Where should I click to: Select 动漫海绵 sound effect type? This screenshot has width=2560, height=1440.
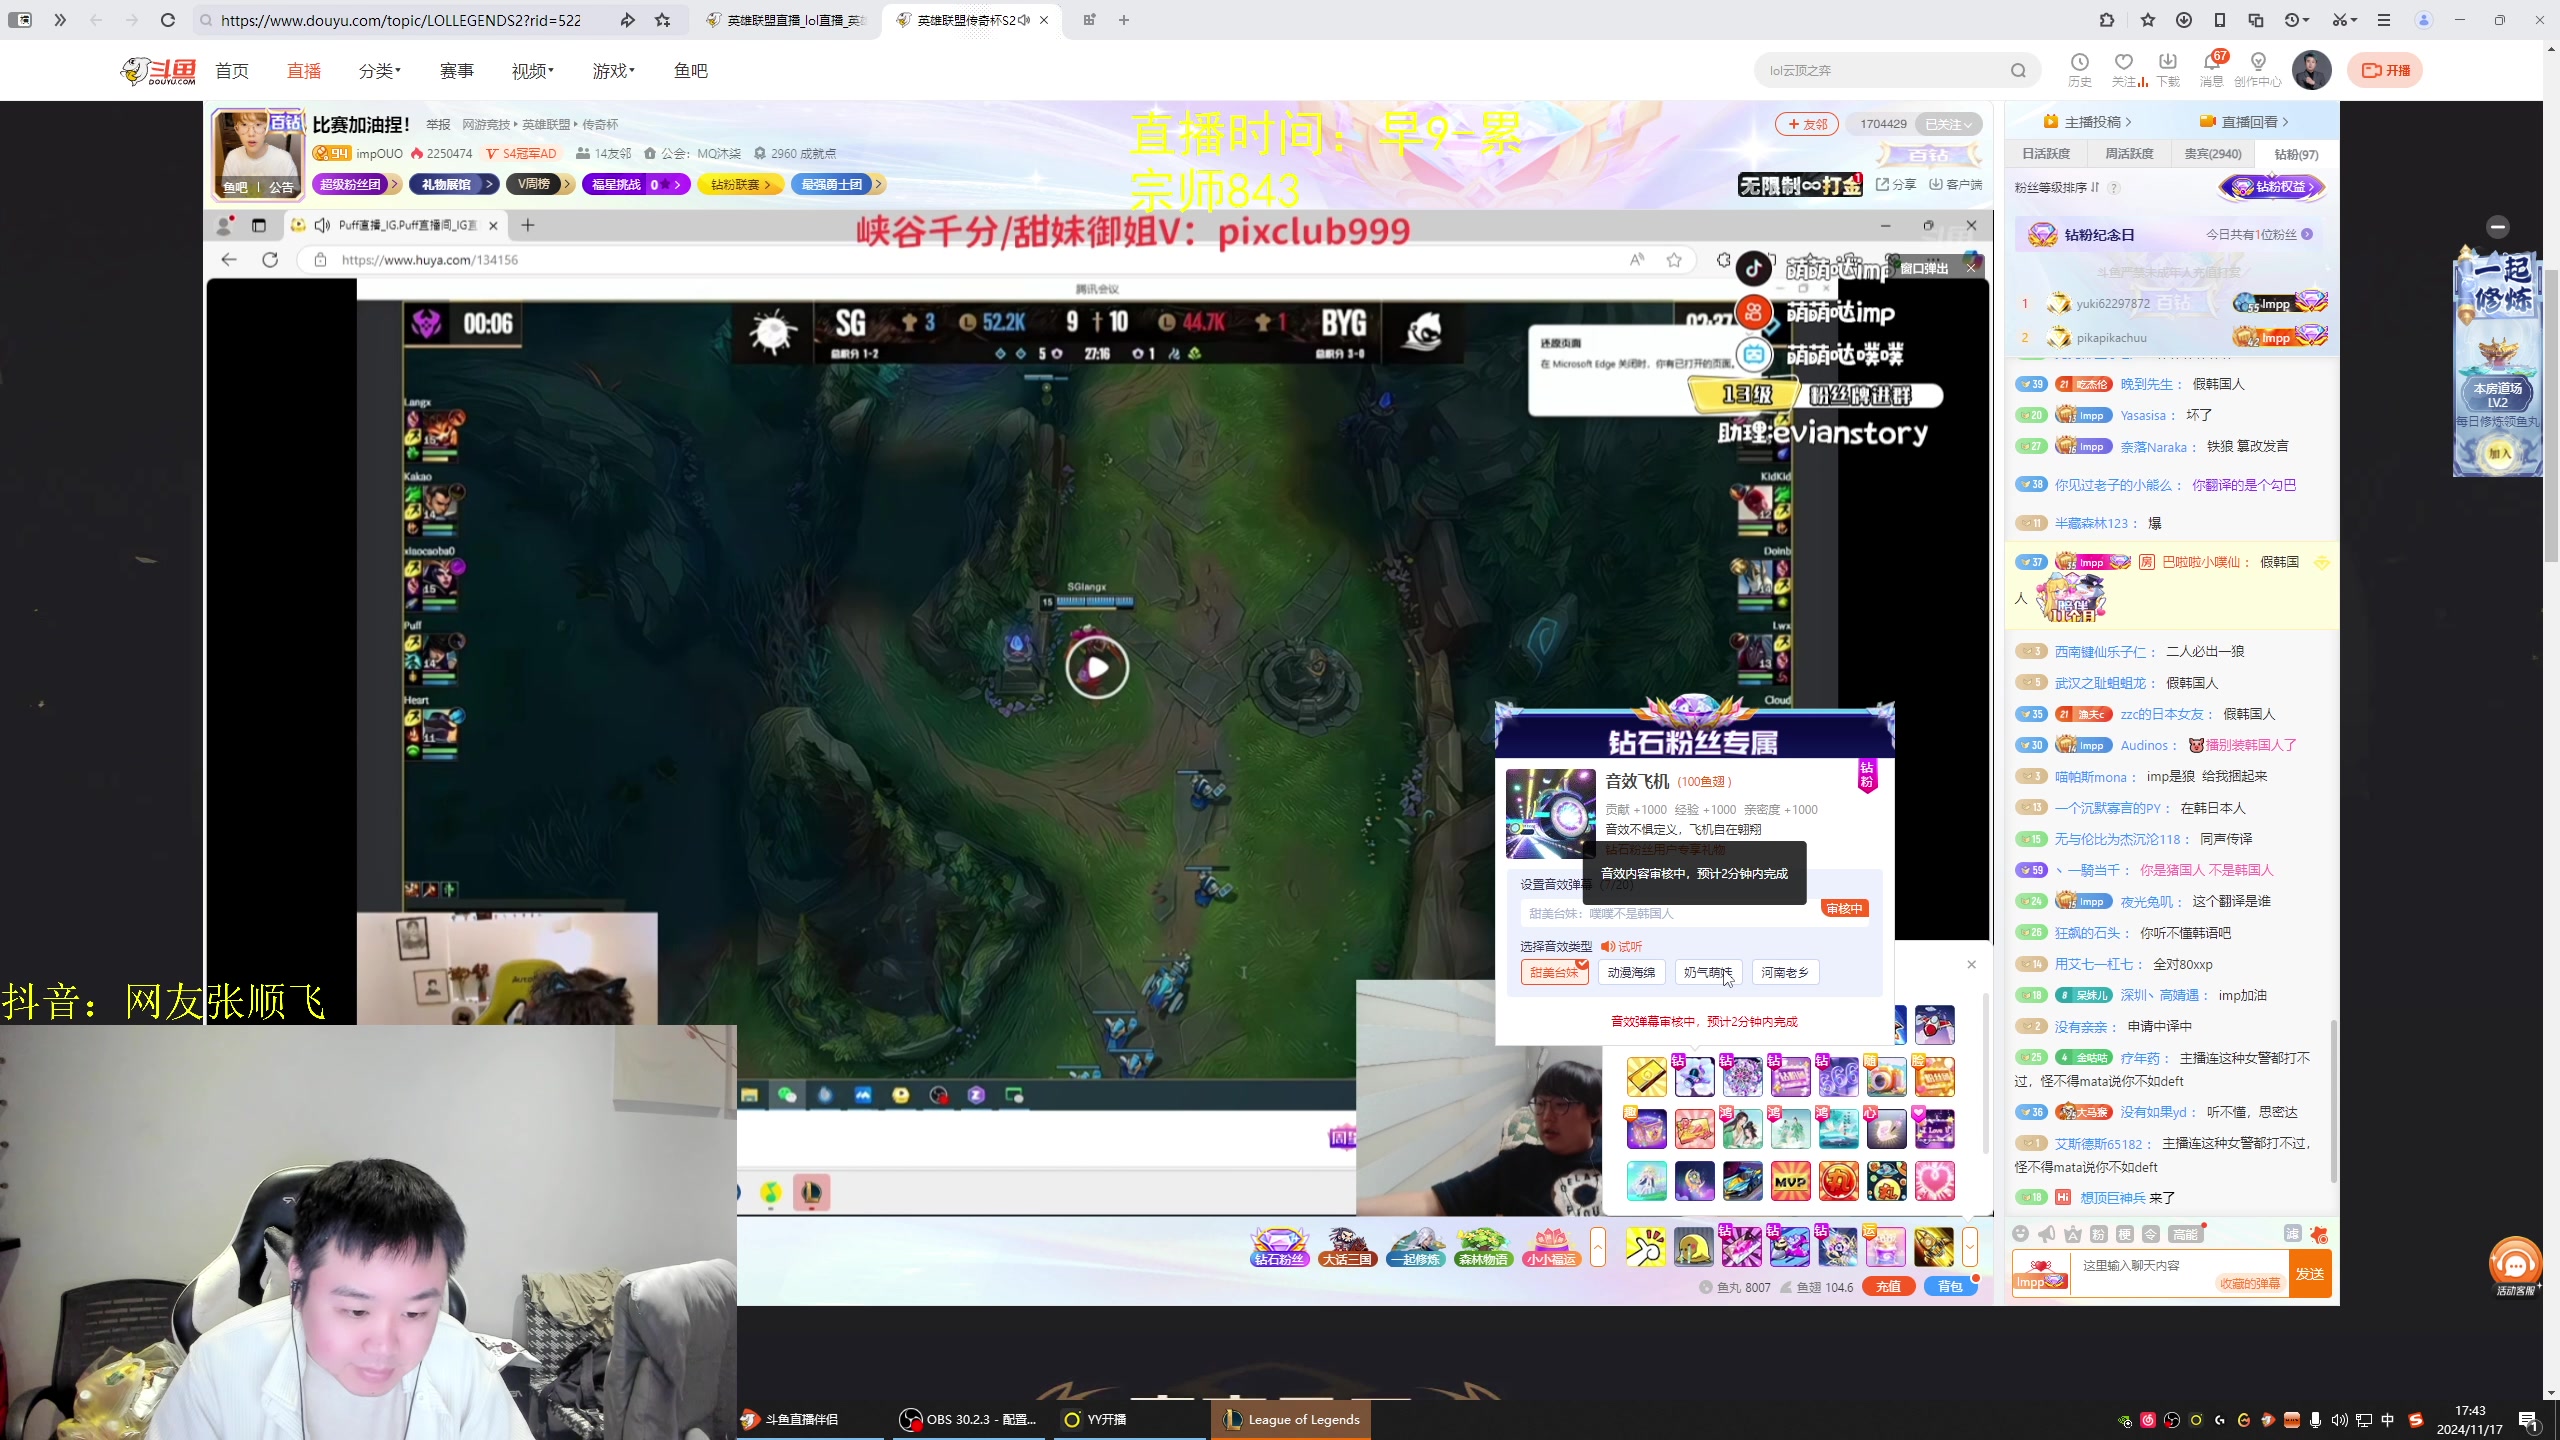point(1631,972)
